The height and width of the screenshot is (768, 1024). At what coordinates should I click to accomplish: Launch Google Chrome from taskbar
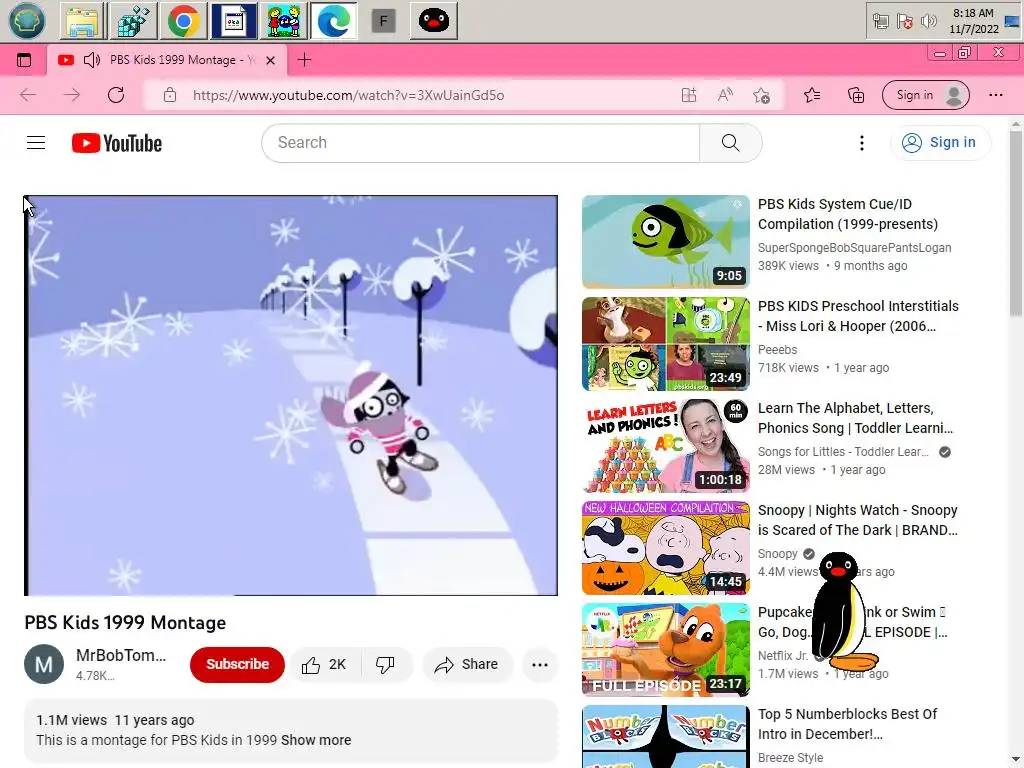pyautogui.click(x=184, y=21)
